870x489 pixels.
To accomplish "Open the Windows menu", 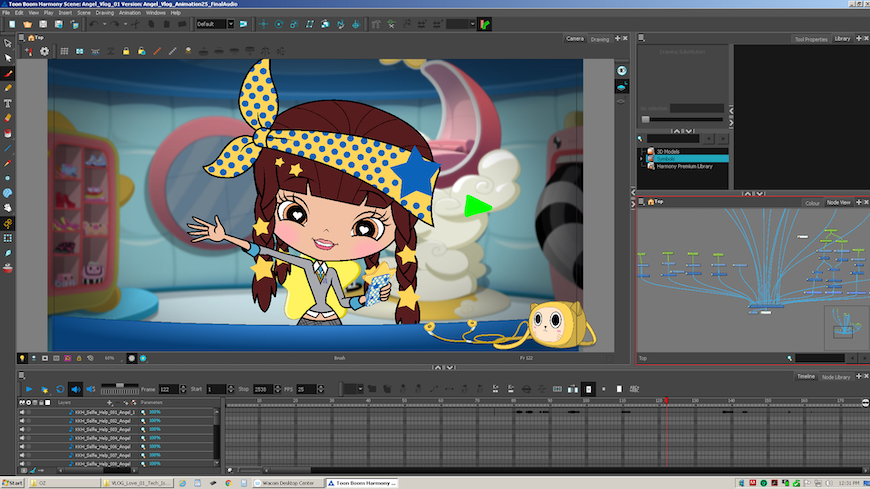I will click(x=155, y=13).
